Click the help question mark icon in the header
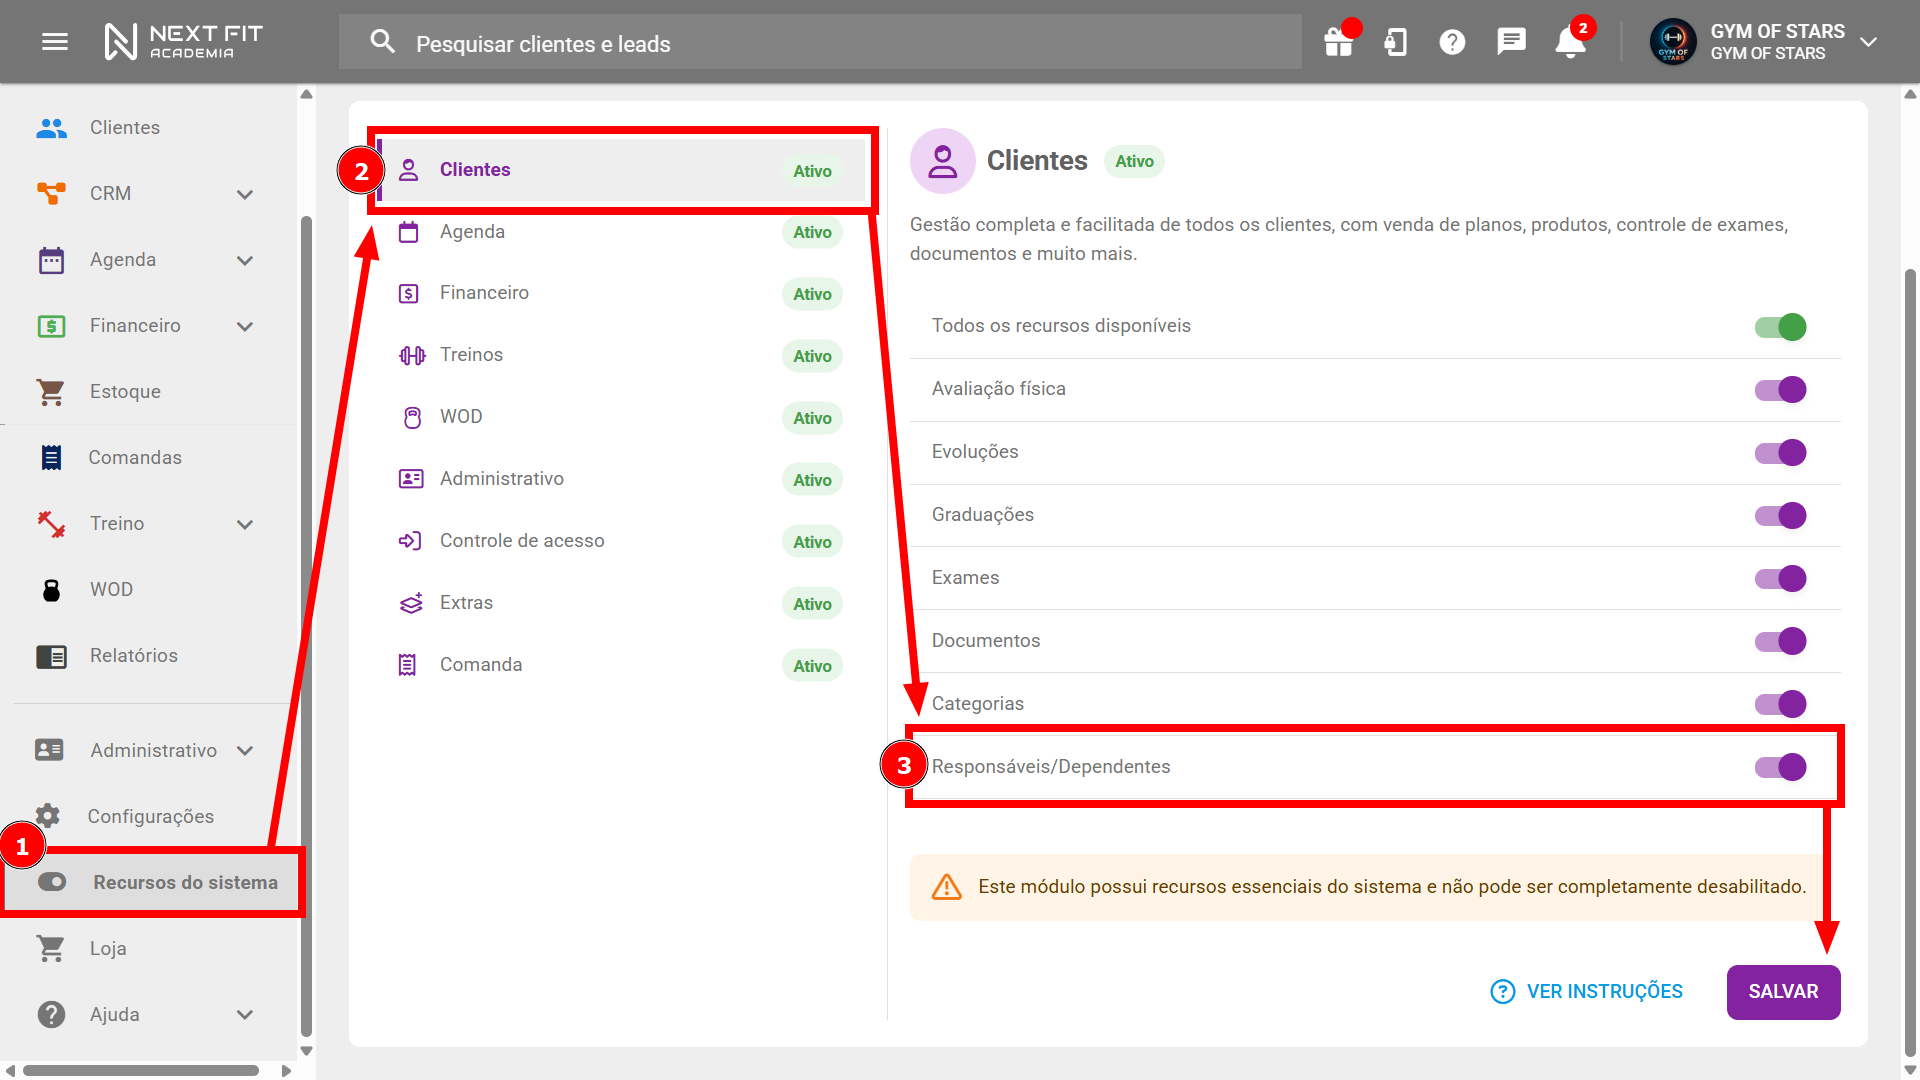Screen dimensions: 1920x1080 coord(1452,42)
